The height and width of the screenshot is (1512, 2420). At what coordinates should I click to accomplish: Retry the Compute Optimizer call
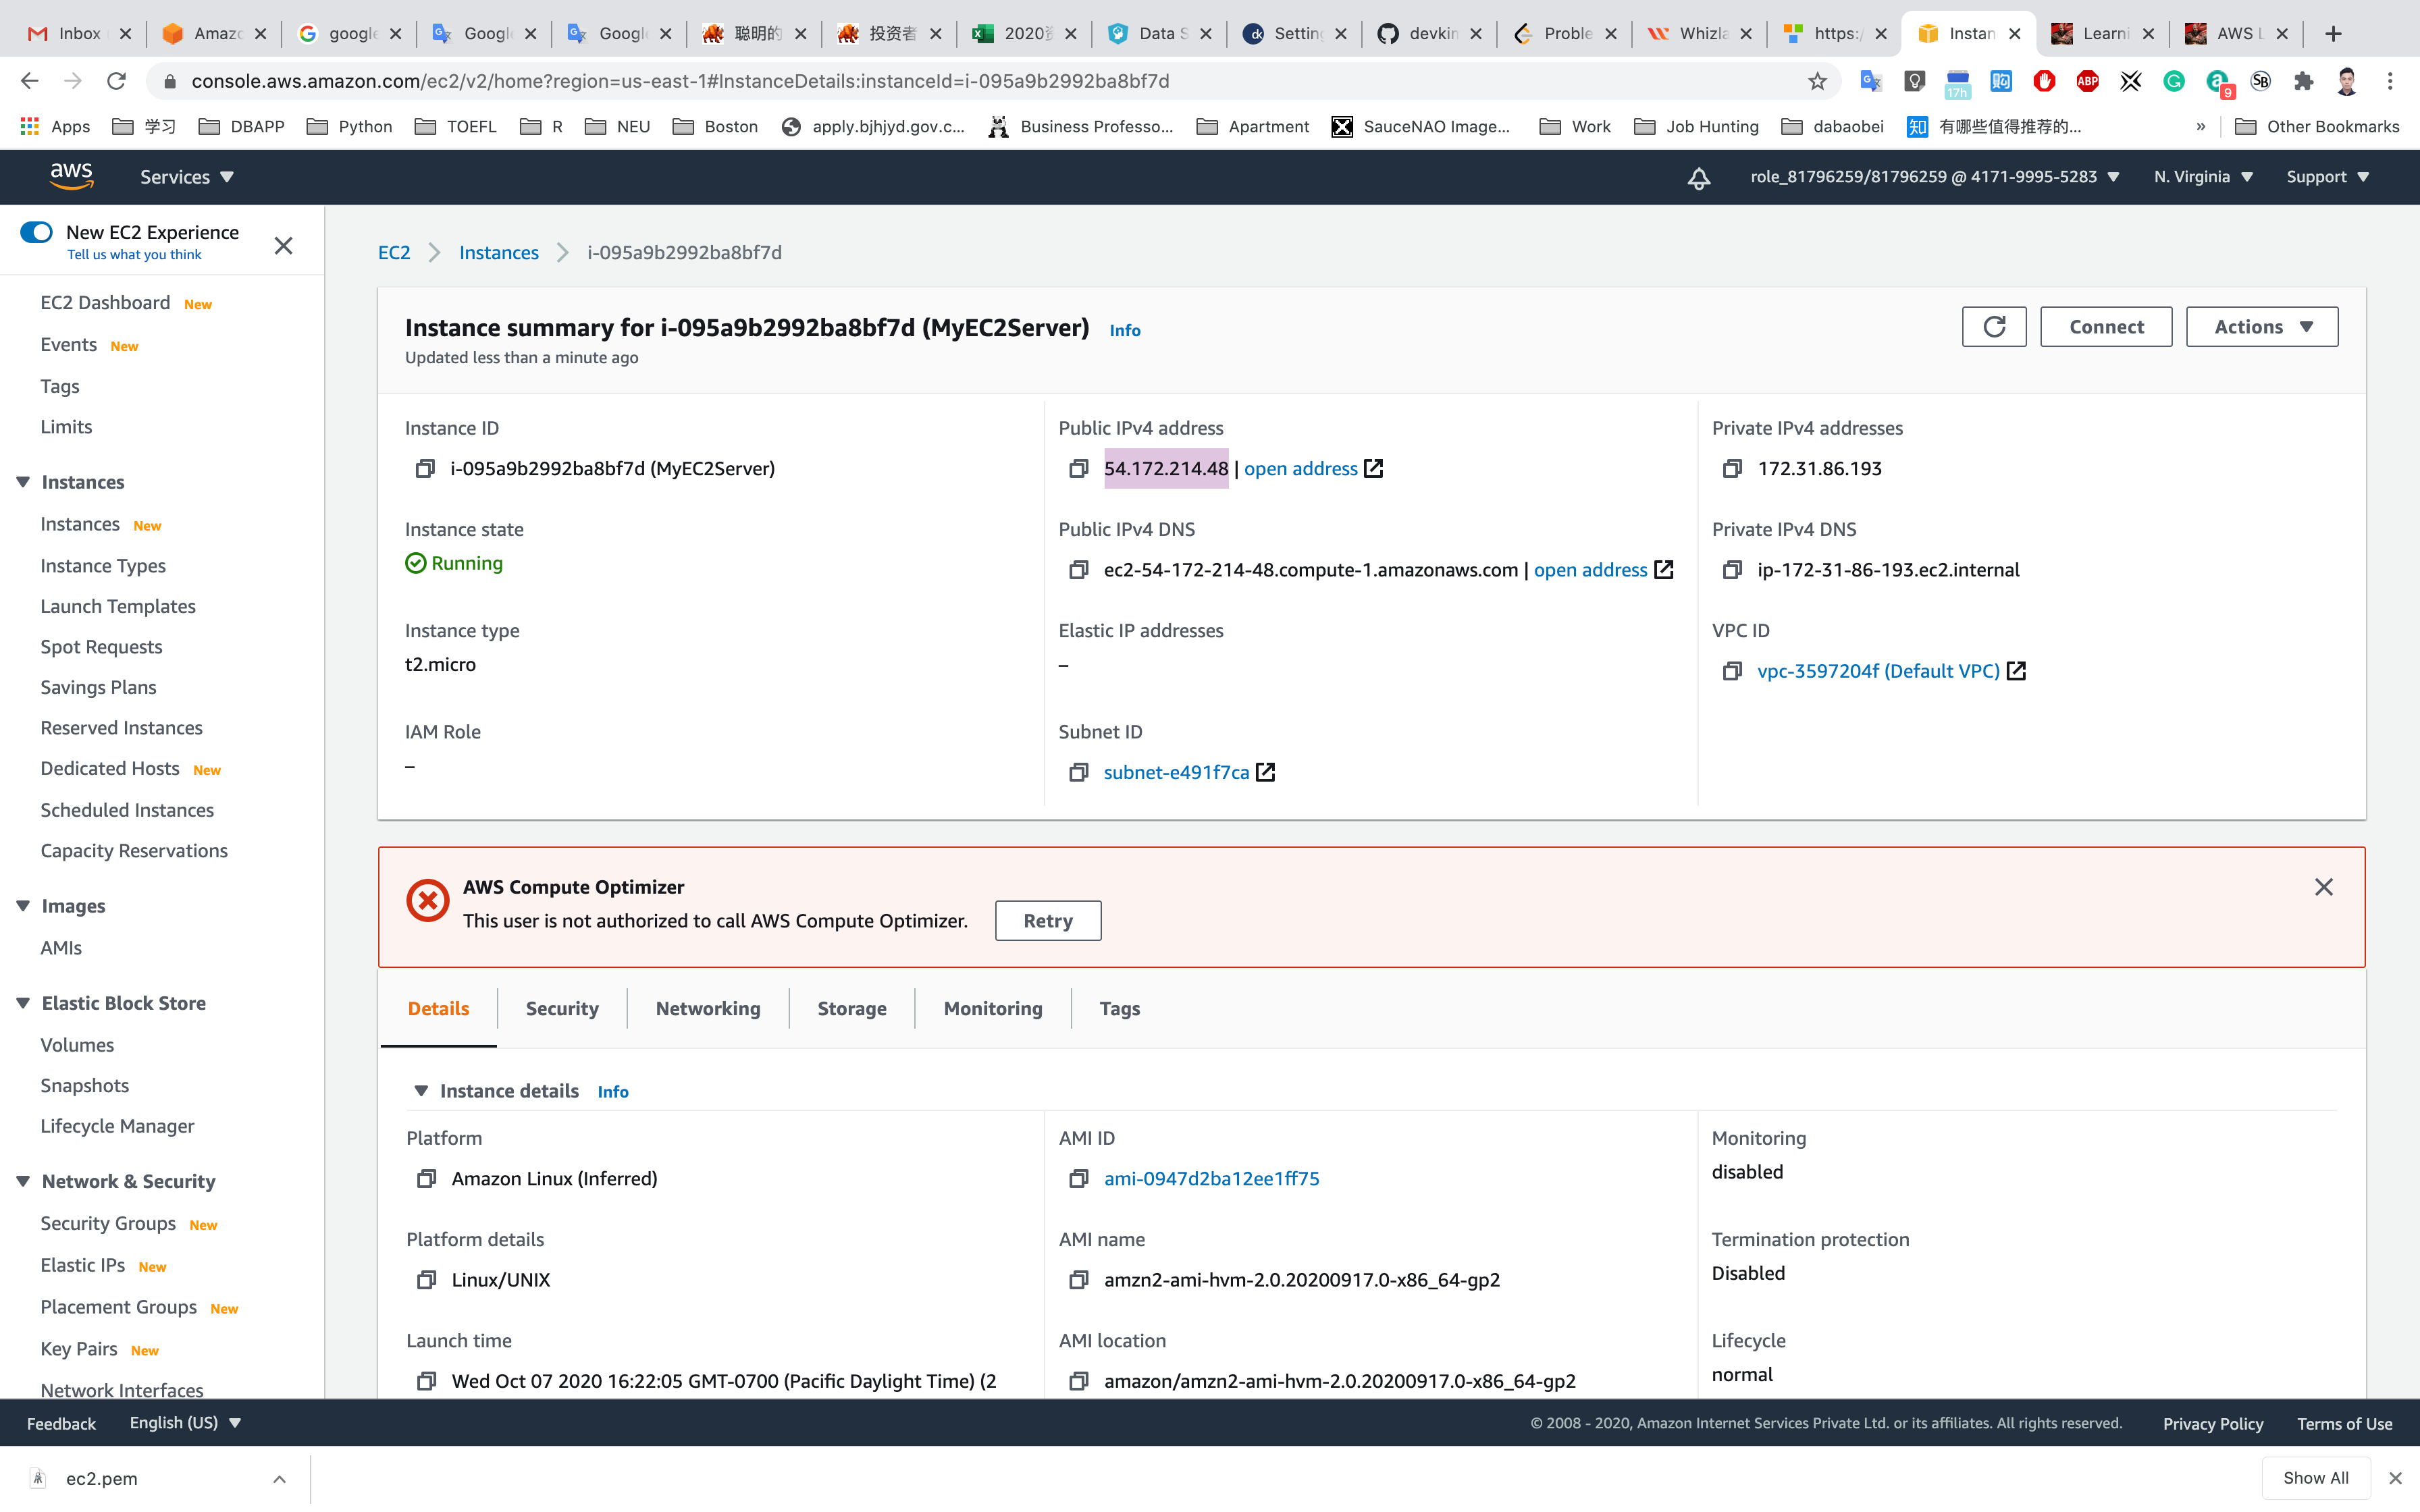coord(1047,921)
